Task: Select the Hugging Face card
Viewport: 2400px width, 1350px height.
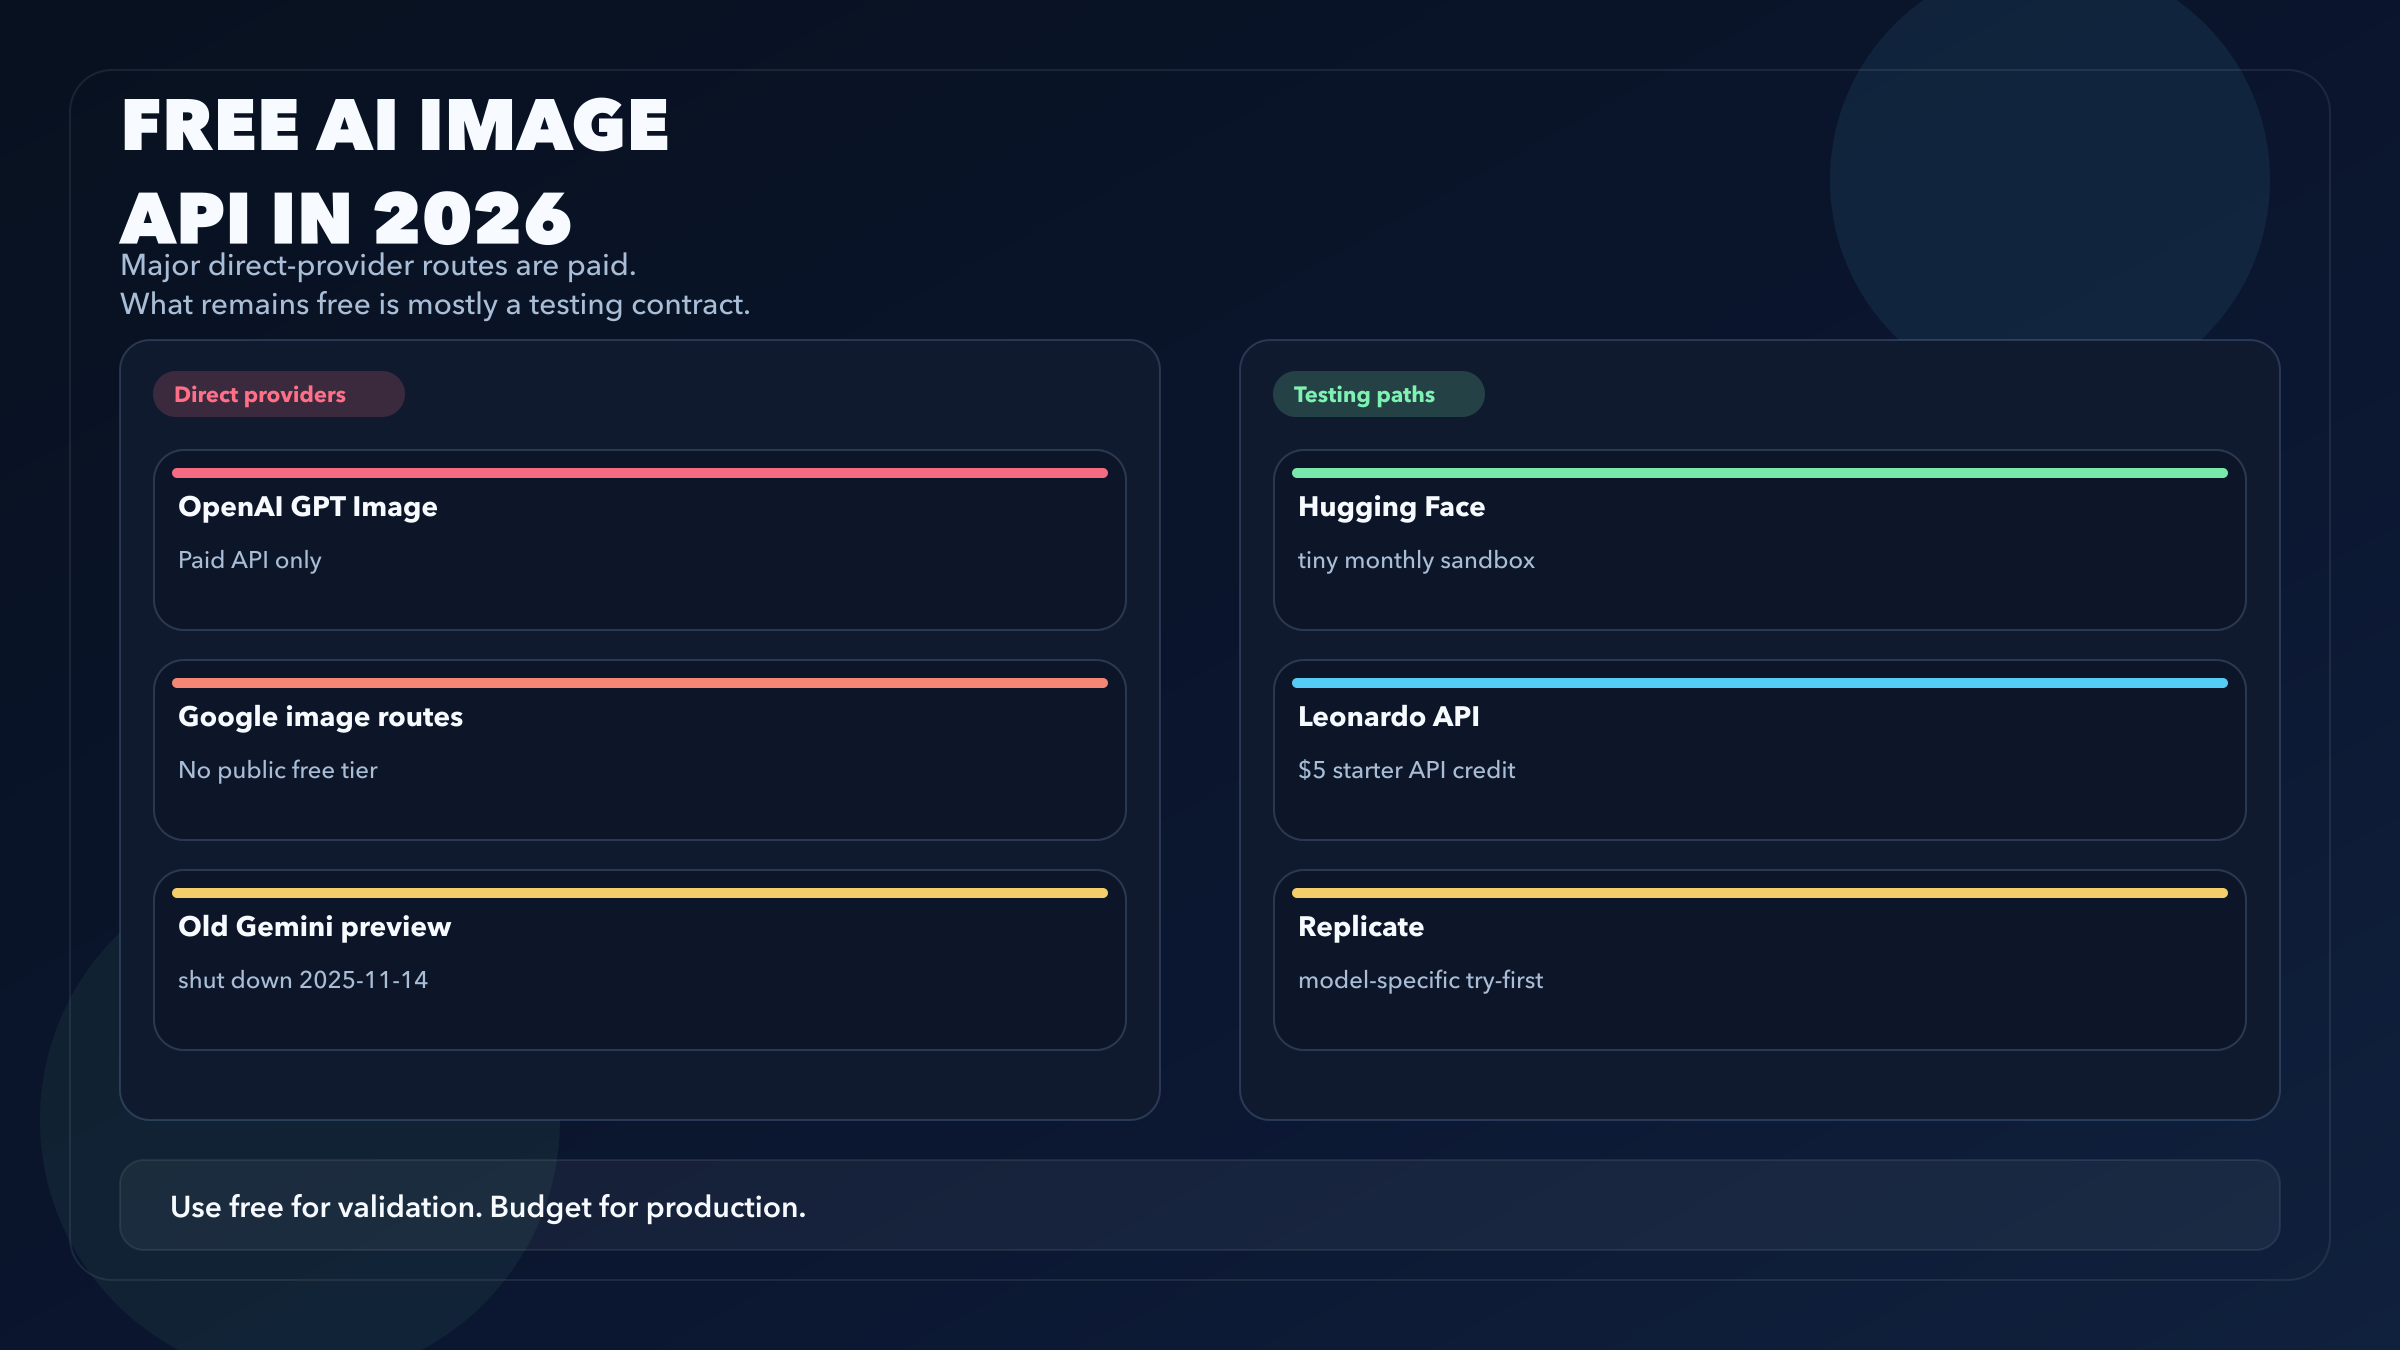Action: point(1760,540)
